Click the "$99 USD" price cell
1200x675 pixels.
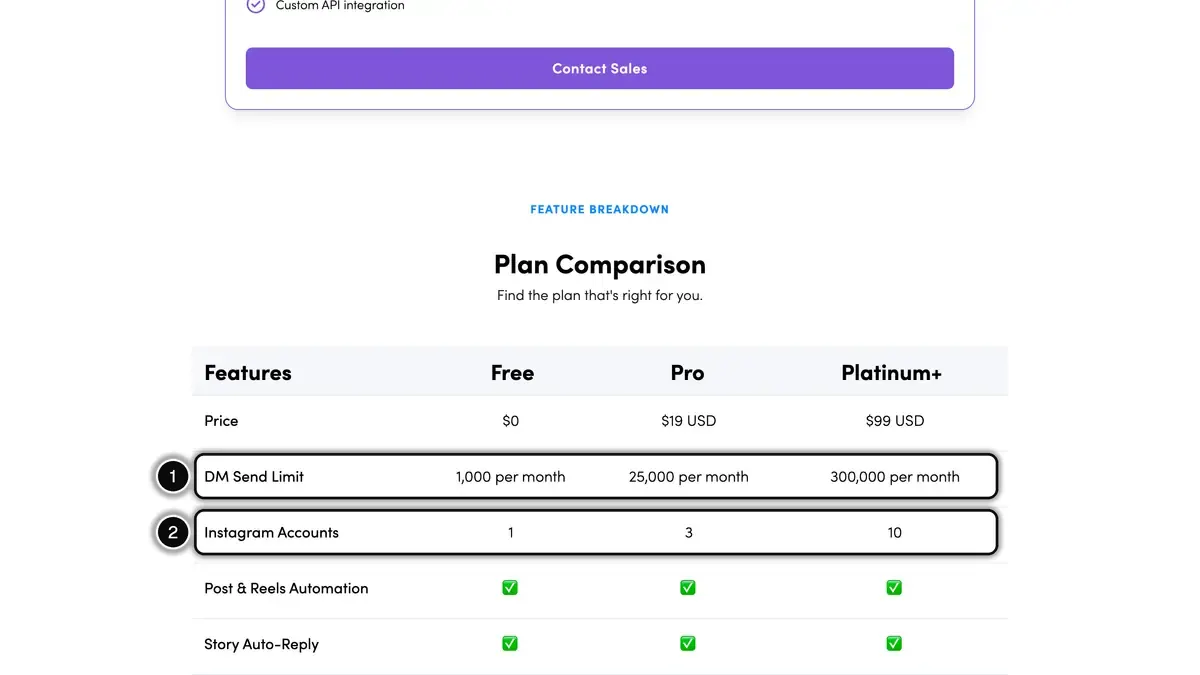(895, 421)
